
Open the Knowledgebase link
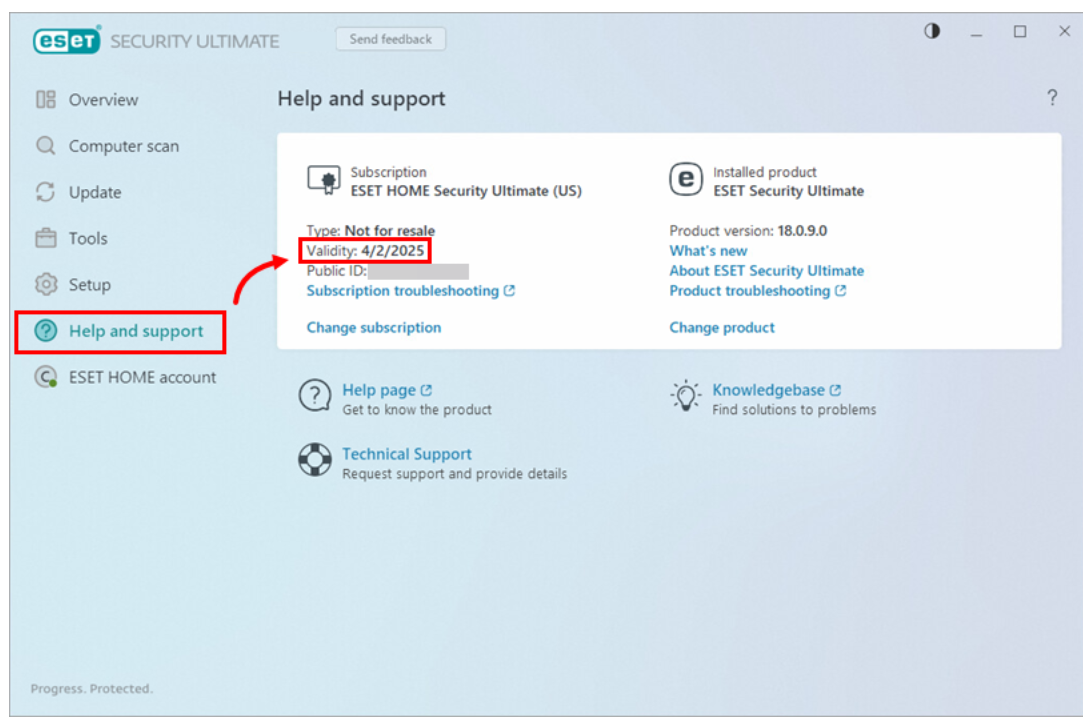(768, 390)
